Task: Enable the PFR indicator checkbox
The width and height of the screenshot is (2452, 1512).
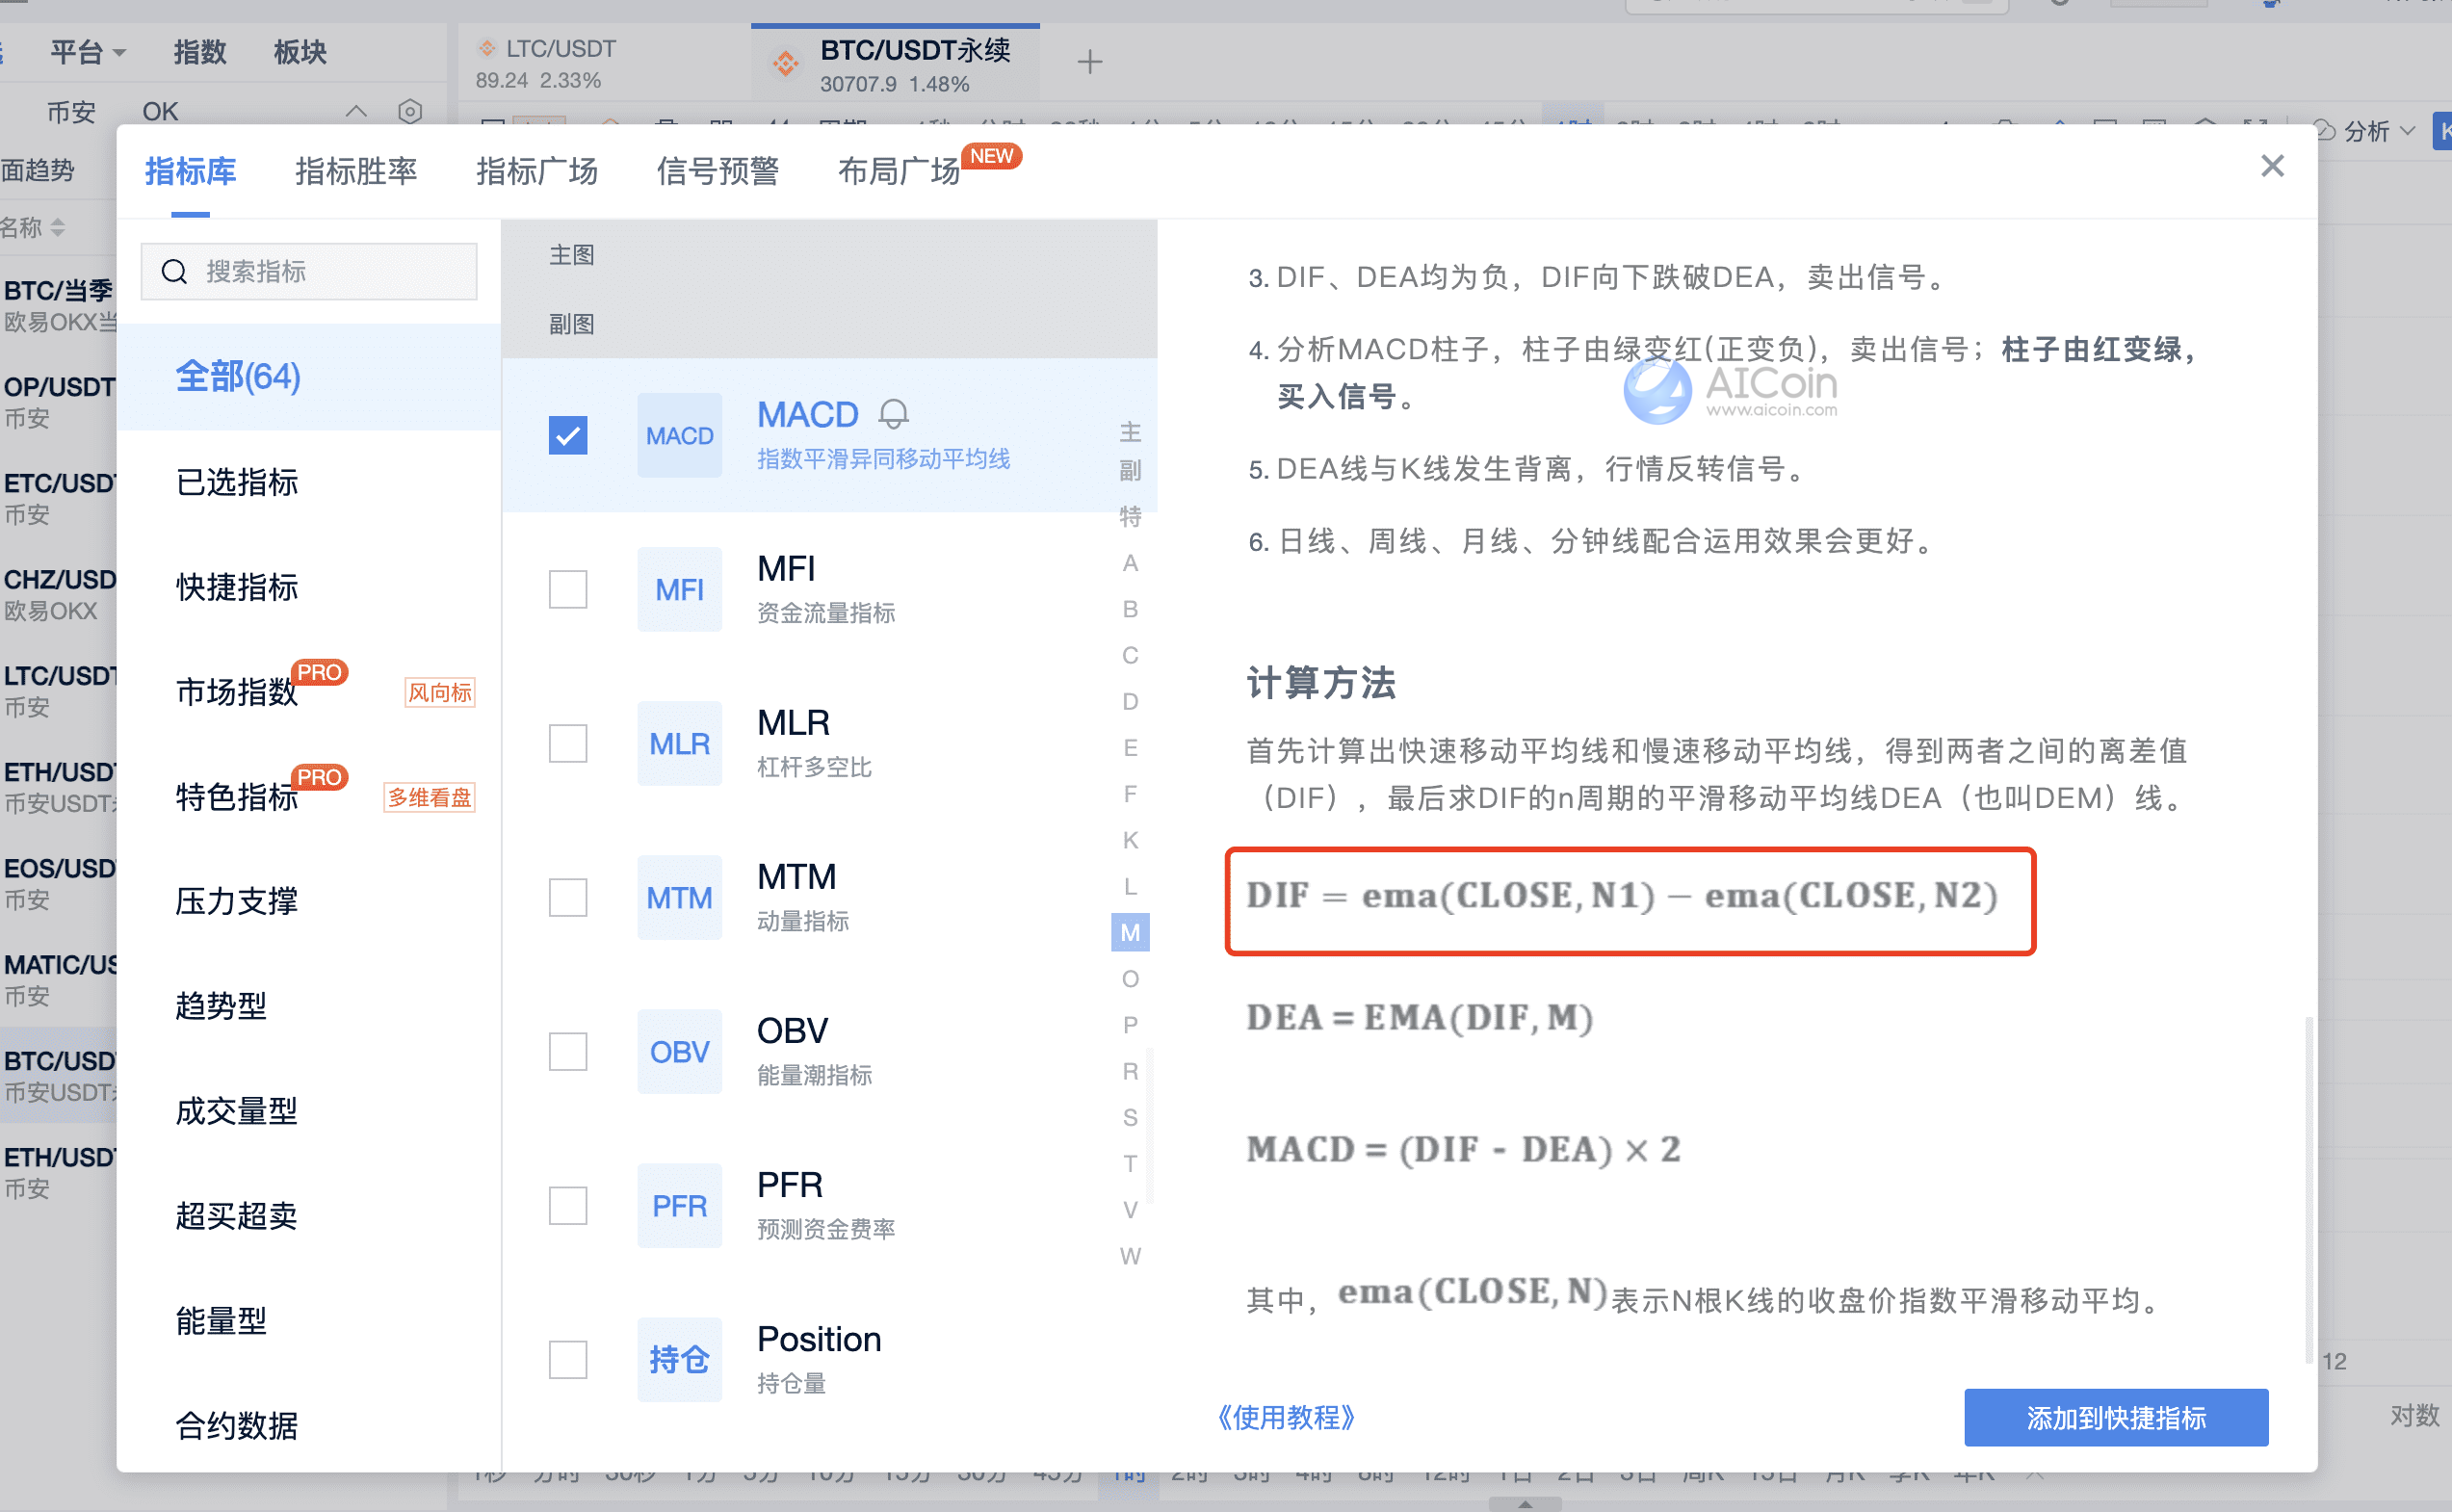Action: 568,1205
